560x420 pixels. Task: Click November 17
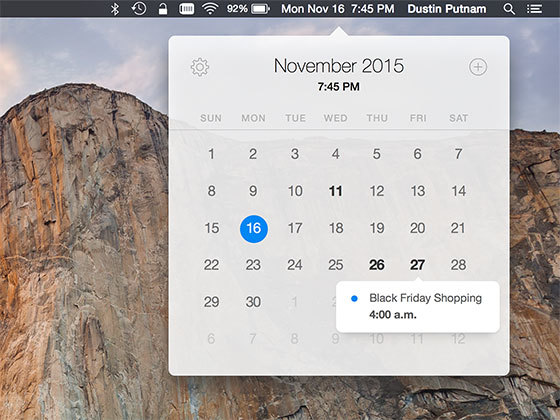point(295,228)
